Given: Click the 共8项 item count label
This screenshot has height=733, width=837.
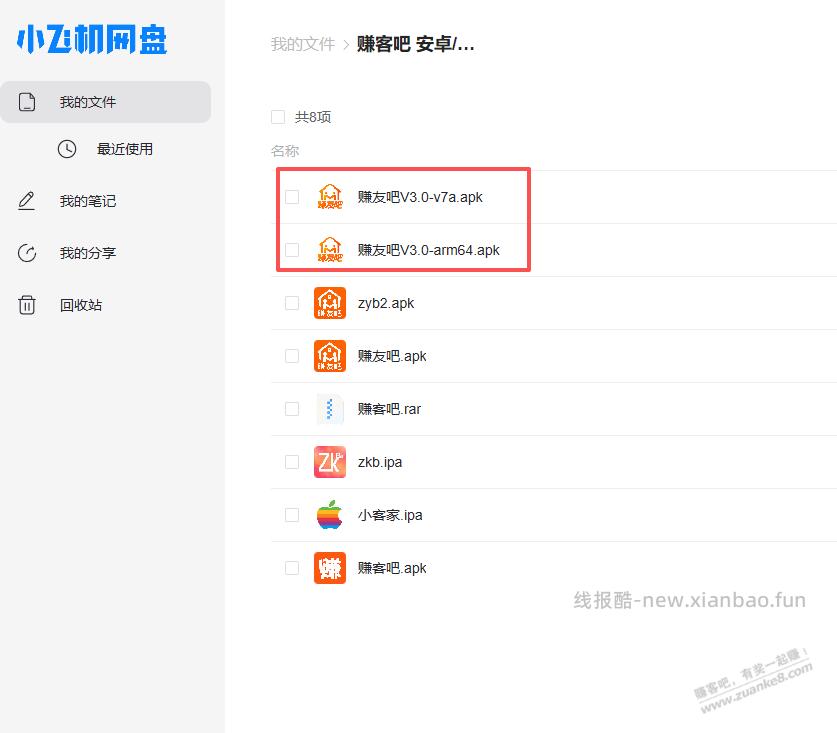Looking at the screenshot, I should [x=313, y=117].
